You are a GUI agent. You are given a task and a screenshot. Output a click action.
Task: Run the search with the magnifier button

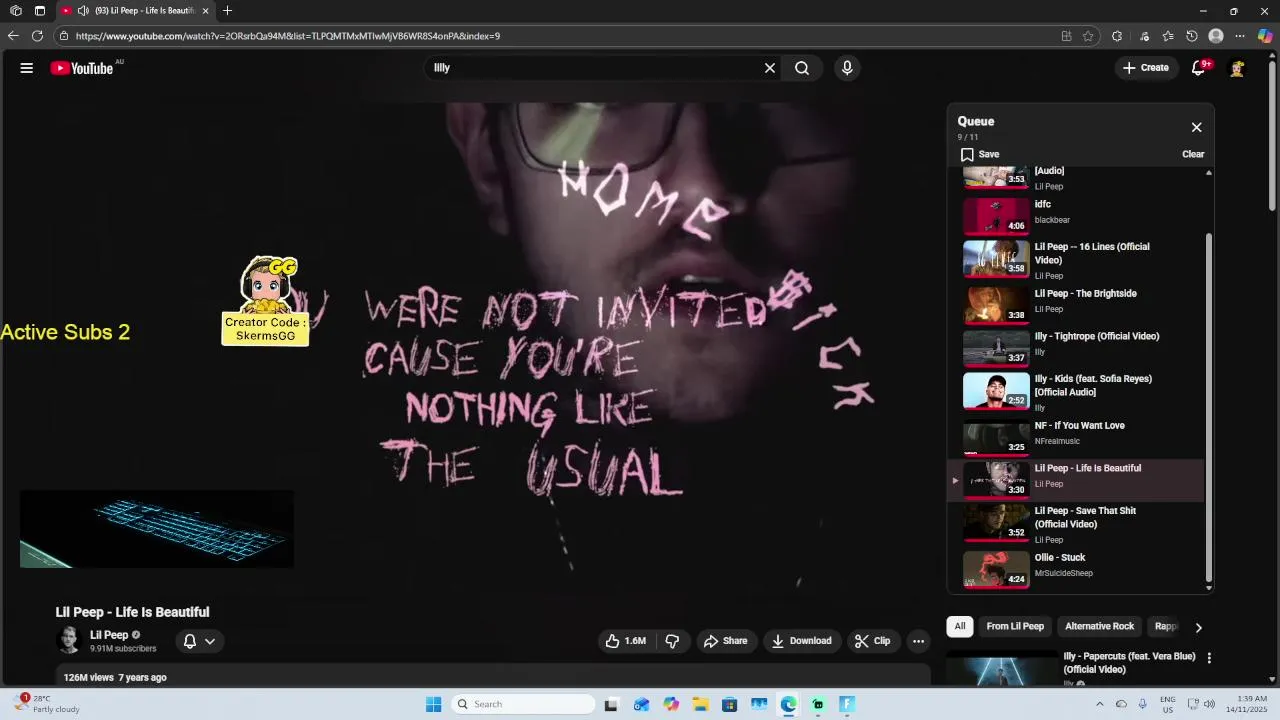click(802, 68)
